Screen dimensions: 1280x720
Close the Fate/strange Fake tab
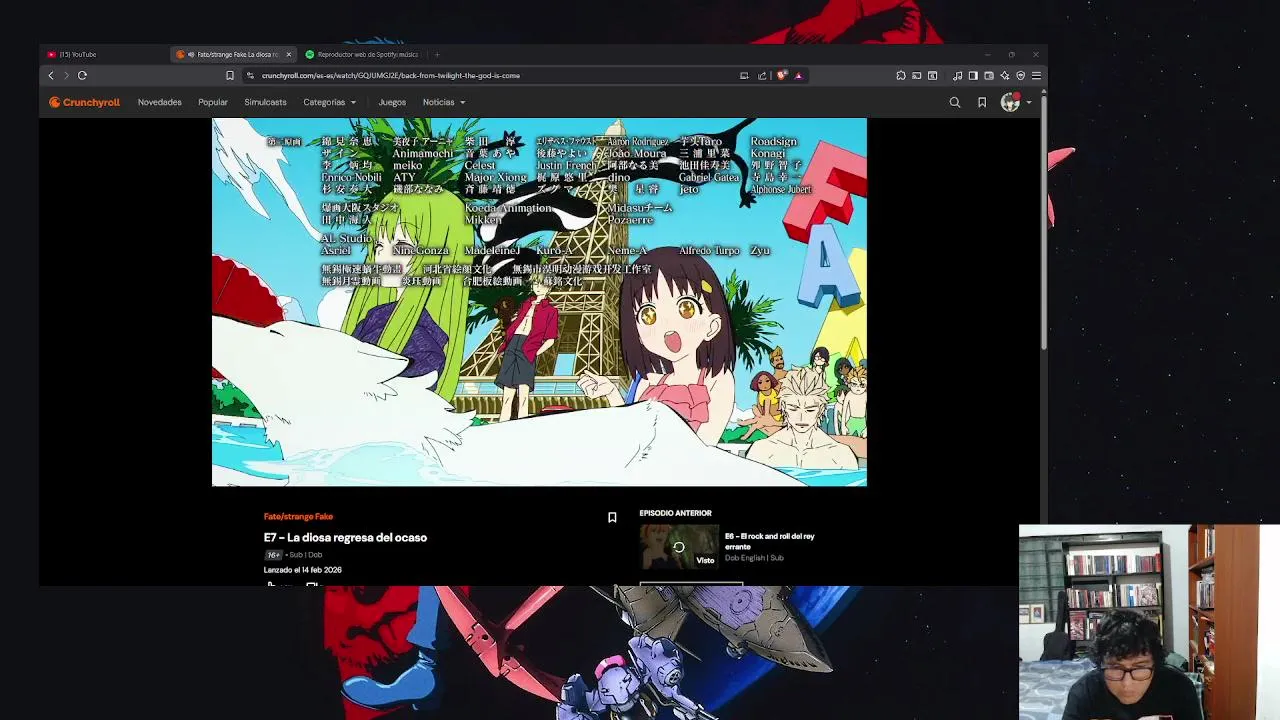(289, 54)
